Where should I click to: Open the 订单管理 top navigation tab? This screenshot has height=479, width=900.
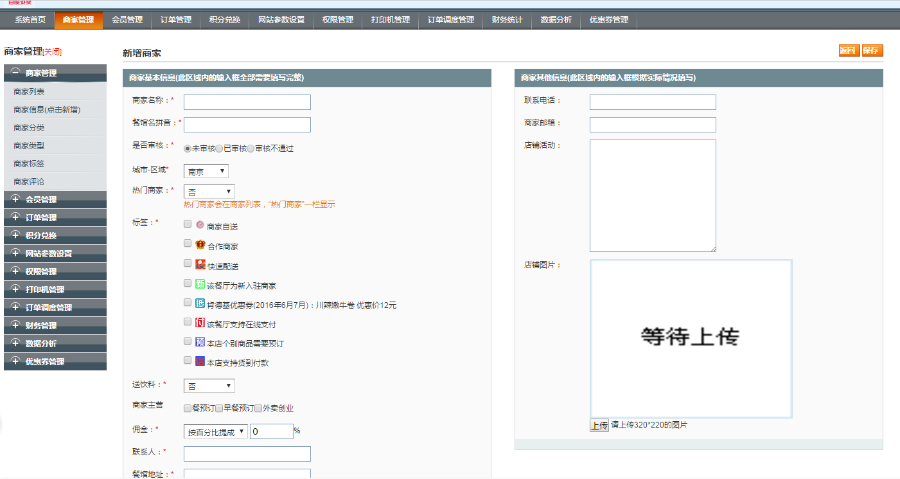(x=176, y=19)
